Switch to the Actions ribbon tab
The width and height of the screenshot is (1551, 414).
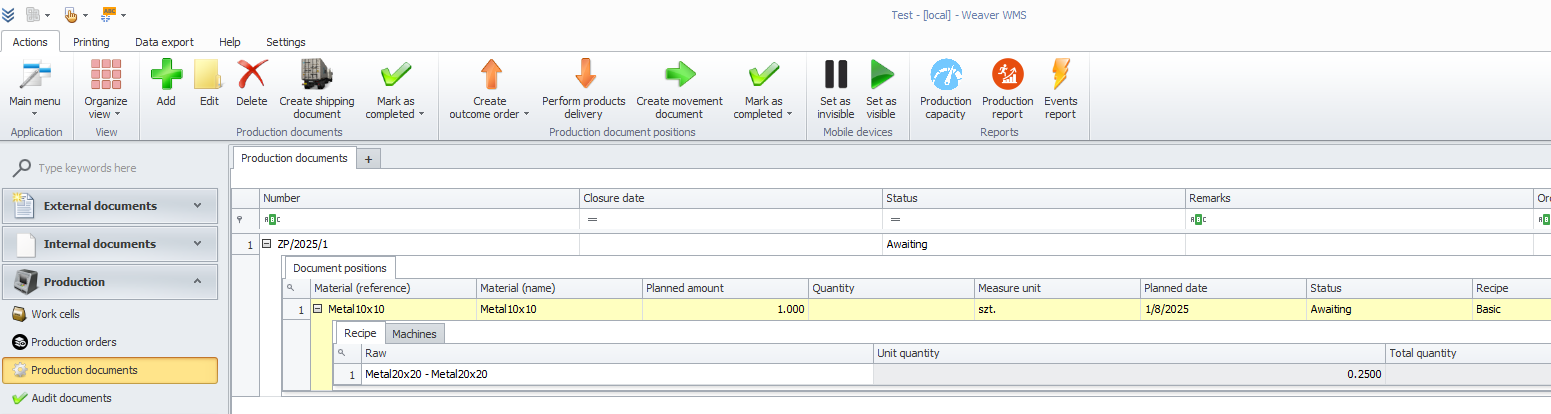click(30, 42)
